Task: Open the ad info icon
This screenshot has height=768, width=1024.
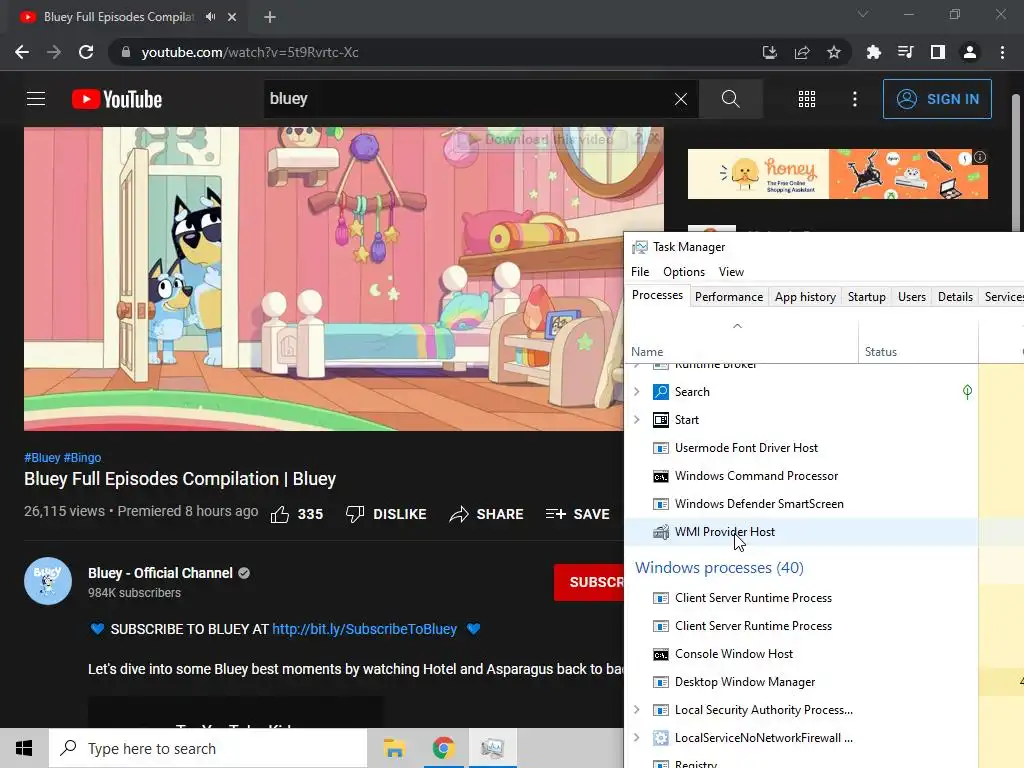Action: tap(980, 157)
